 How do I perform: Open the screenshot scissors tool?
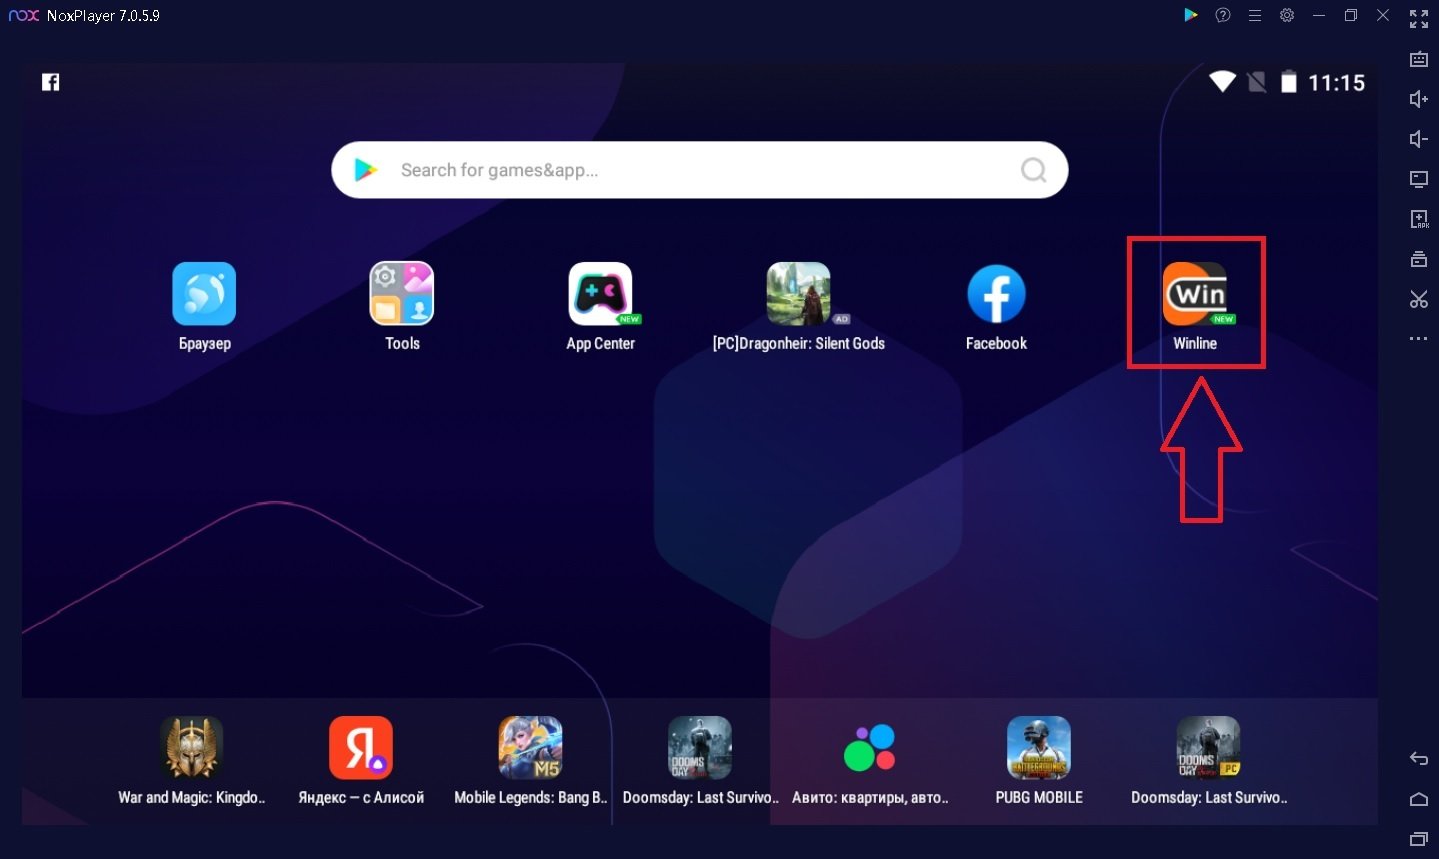tap(1418, 299)
